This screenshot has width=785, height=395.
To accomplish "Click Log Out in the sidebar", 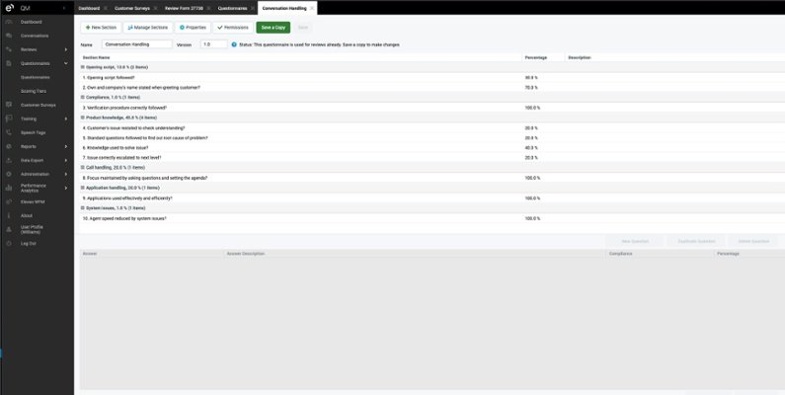I will coord(29,243).
